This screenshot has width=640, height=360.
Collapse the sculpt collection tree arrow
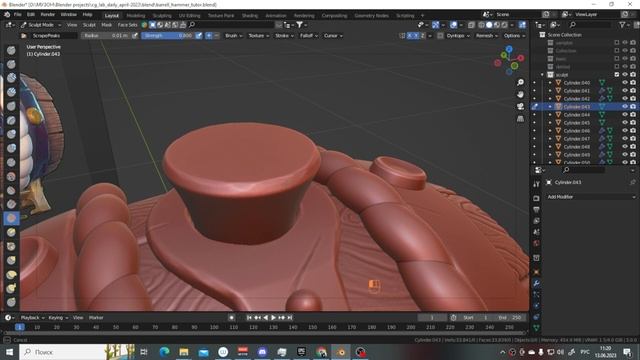[x=542, y=75]
